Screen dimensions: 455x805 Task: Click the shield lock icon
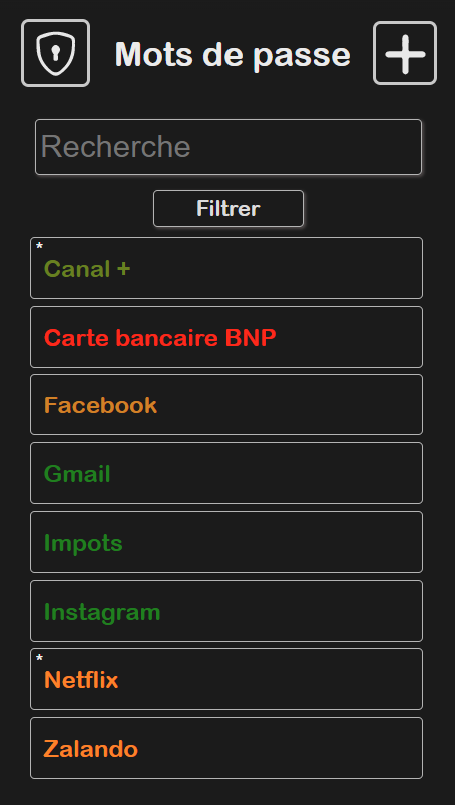pos(55,53)
